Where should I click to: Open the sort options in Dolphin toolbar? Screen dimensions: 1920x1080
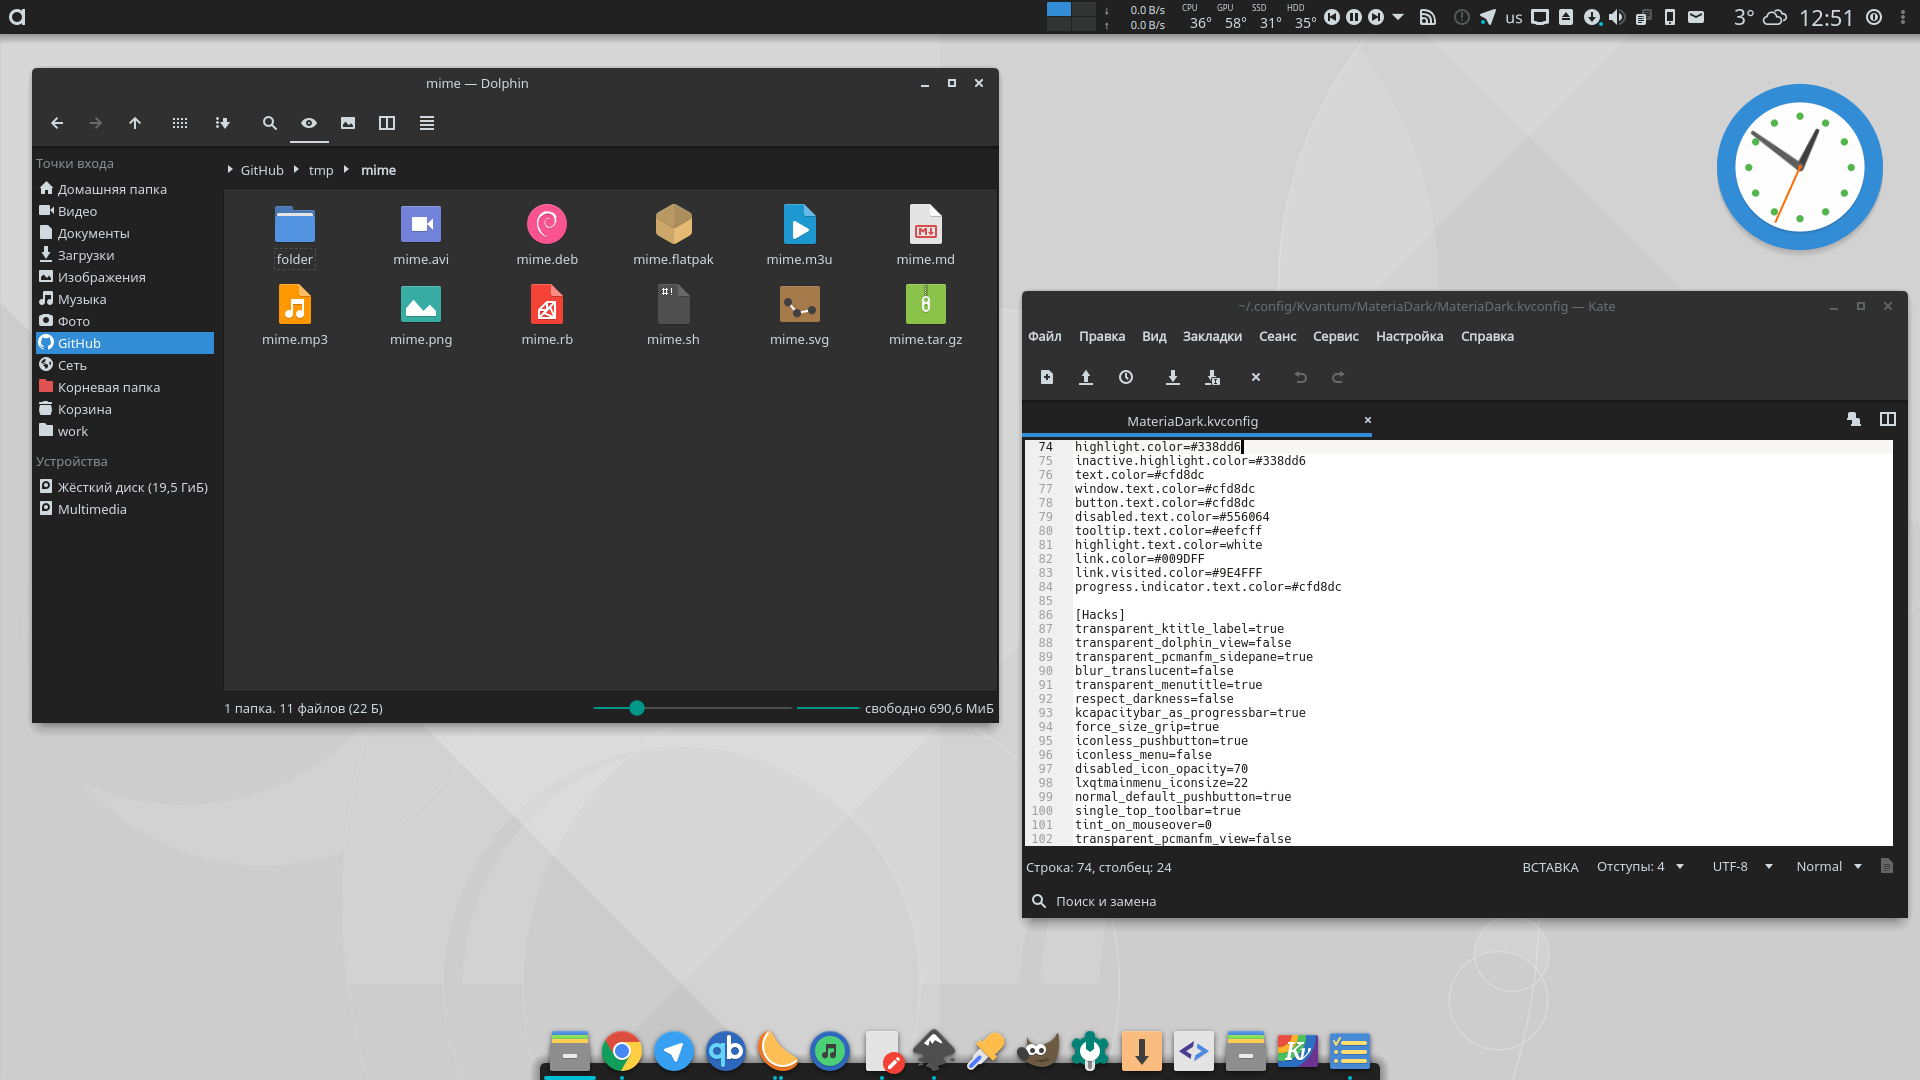coord(222,123)
